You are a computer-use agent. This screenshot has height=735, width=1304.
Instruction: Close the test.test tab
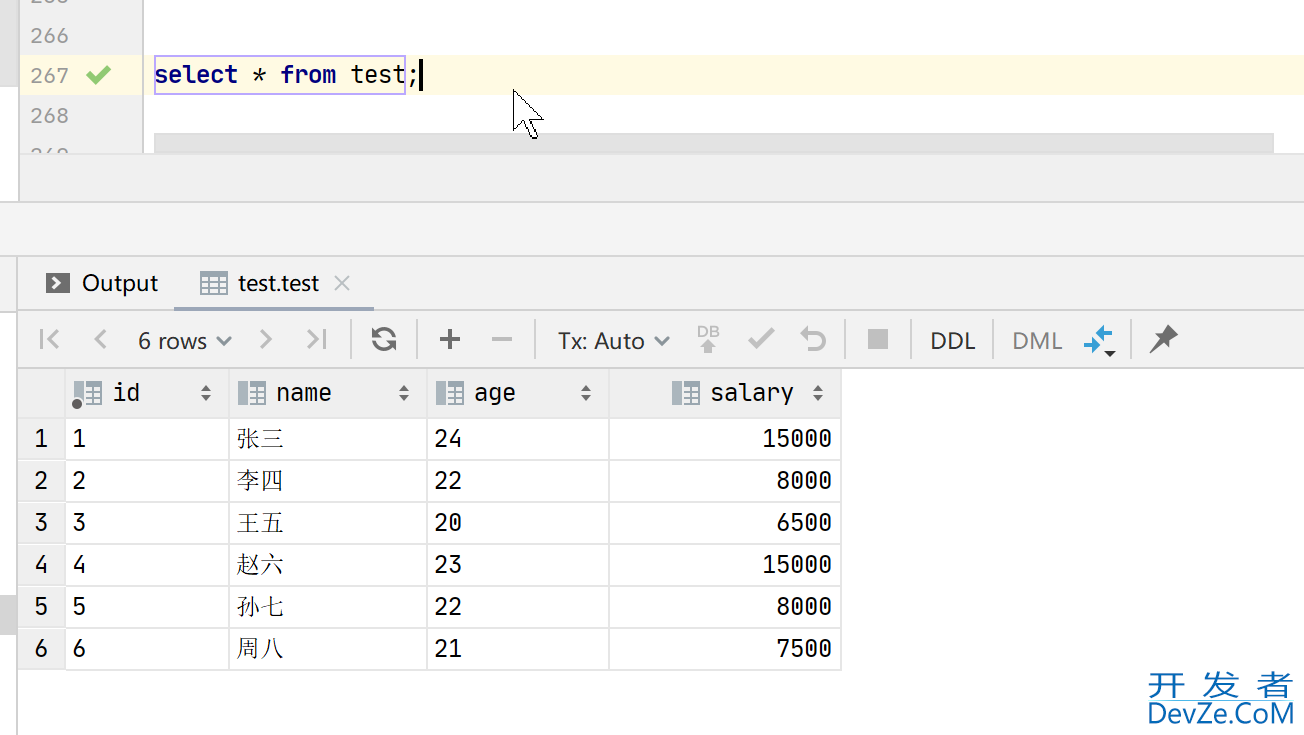[x=342, y=283]
